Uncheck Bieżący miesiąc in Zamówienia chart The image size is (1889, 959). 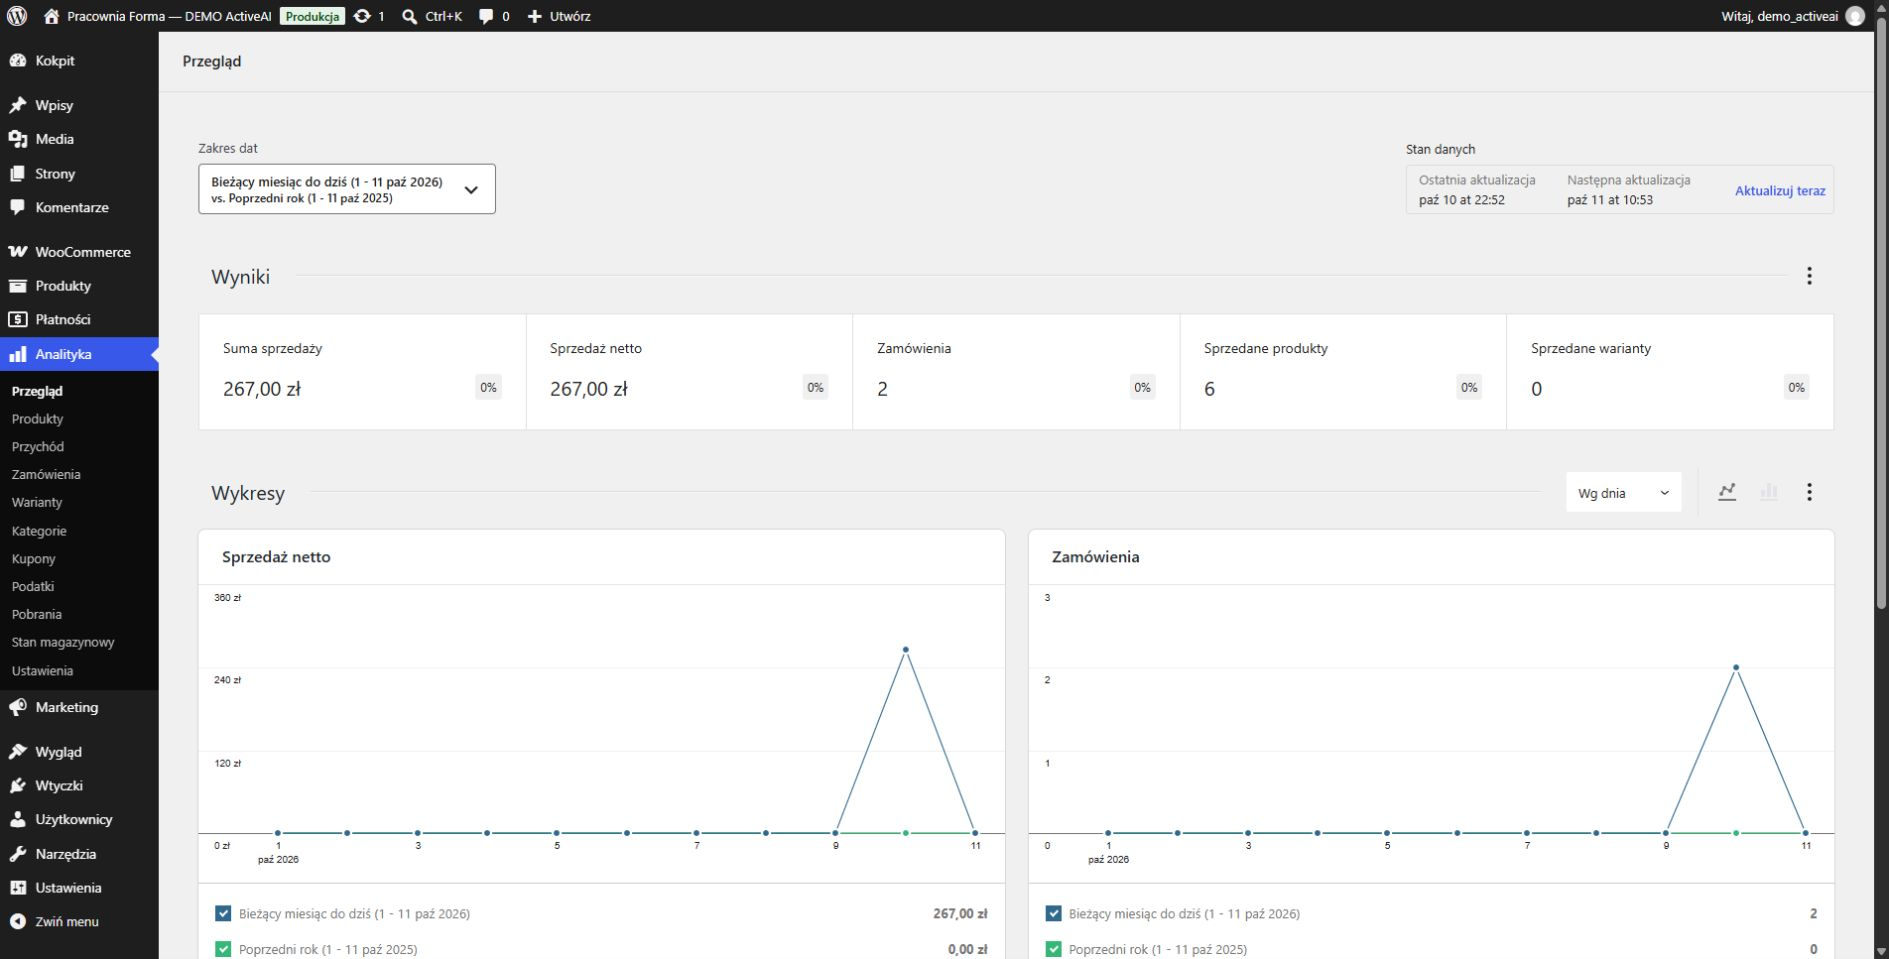(x=1053, y=913)
